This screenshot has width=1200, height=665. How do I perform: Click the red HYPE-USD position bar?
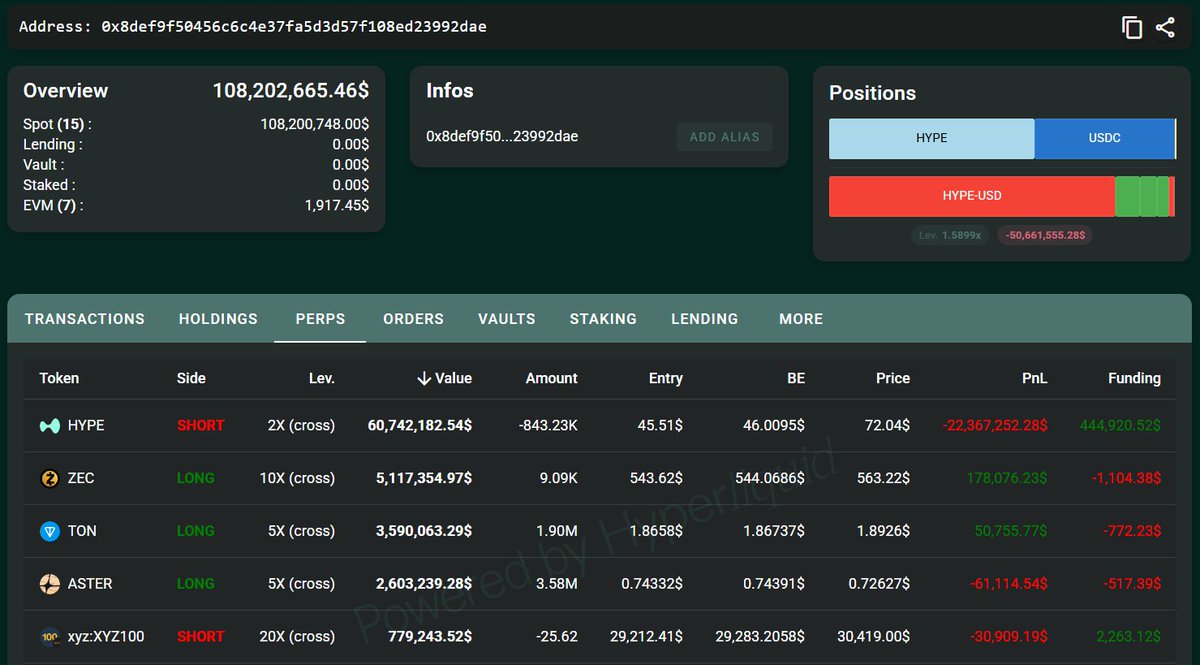coord(972,197)
